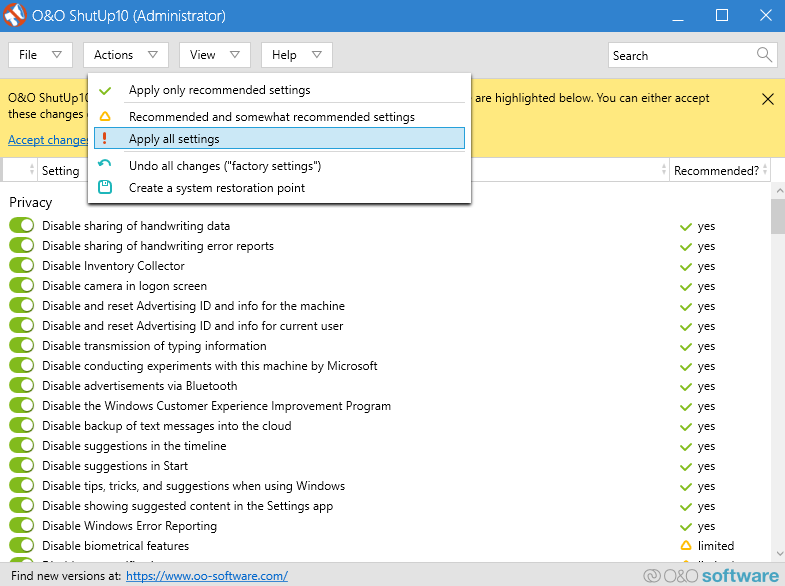Select Apply only recommended settings
785x586 pixels.
point(279,90)
